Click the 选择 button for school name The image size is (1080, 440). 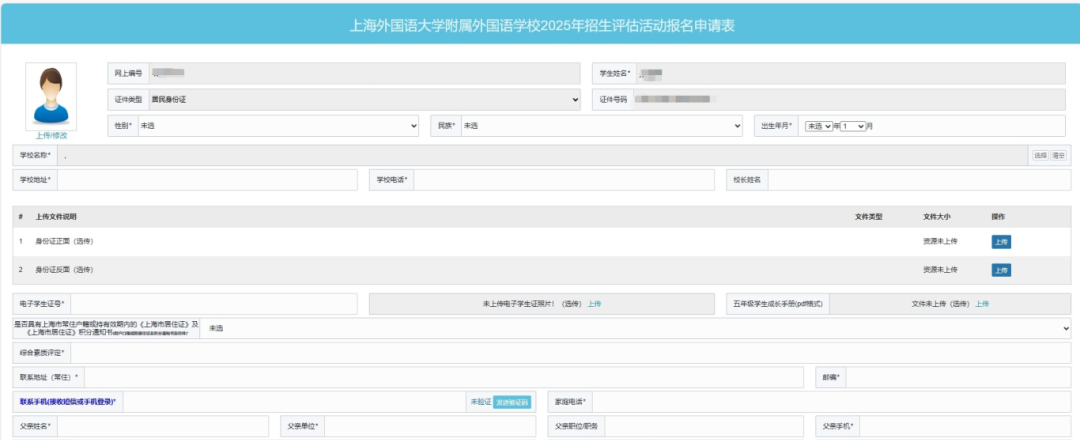pos(1040,156)
